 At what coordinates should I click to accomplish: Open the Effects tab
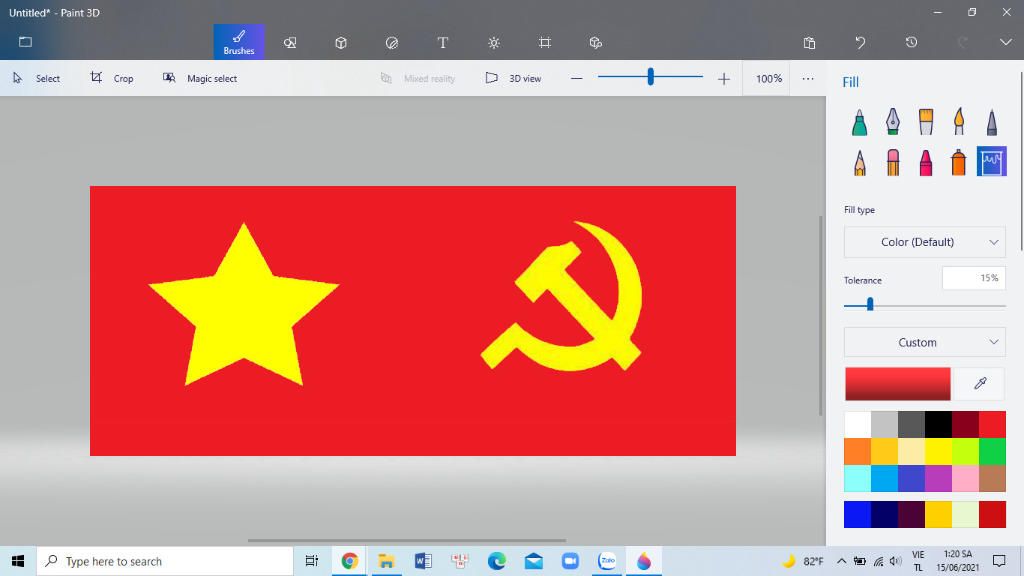pos(494,42)
